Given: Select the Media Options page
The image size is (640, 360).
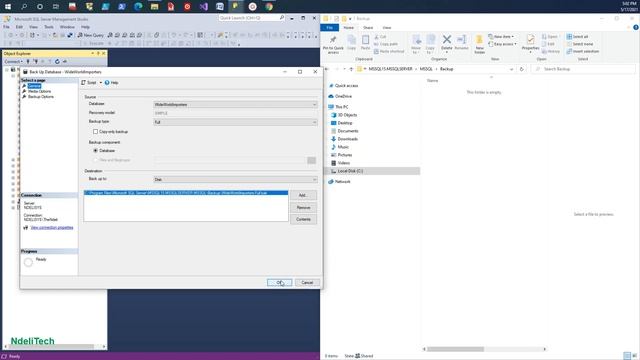Looking at the screenshot, I should pos(39,91).
